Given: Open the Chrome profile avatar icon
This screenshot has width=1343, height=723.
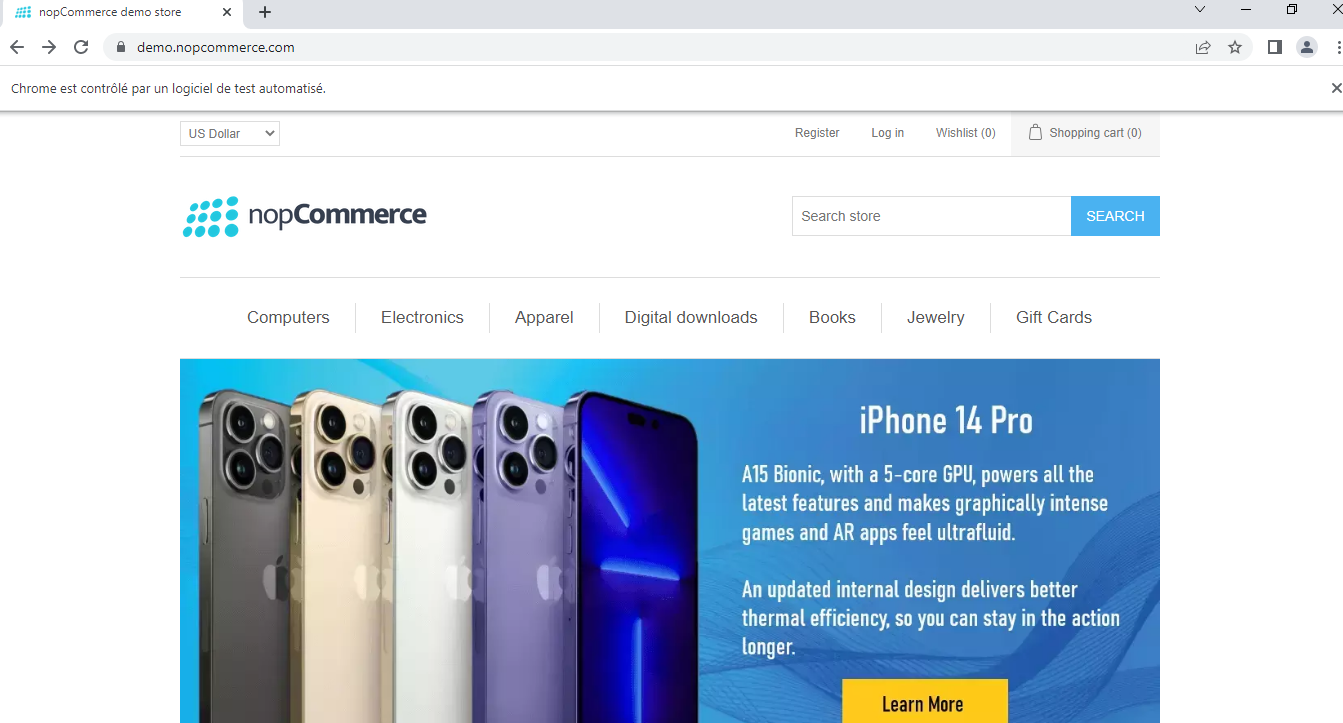Looking at the screenshot, I should (1307, 47).
